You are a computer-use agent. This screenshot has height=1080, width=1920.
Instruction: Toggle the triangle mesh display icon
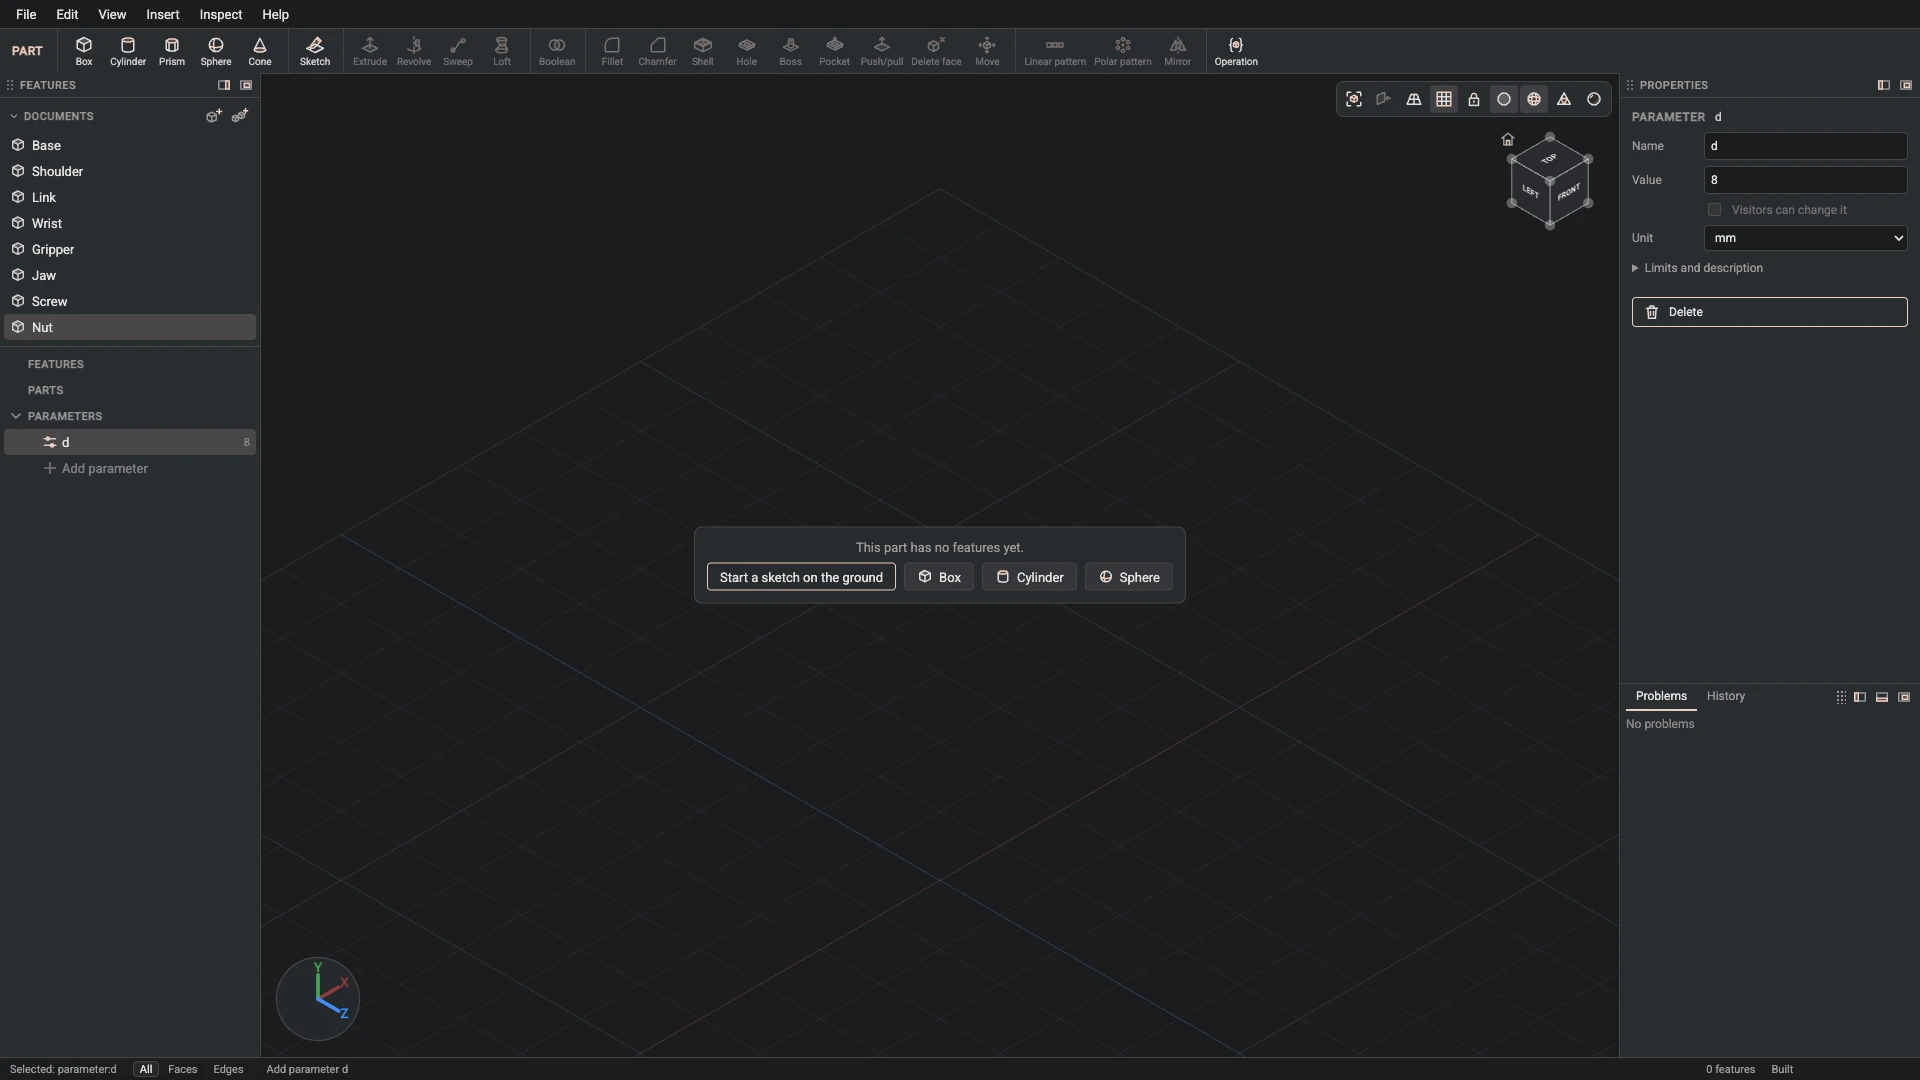click(x=1564, y=99)
